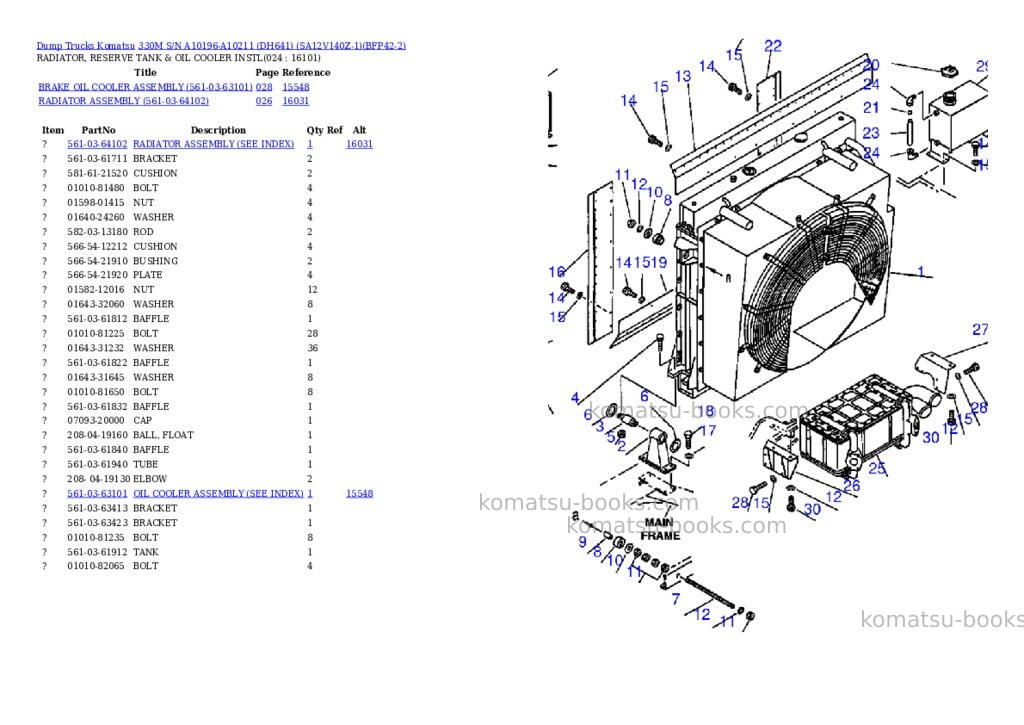
Task: Select part number 561-03-61822
Action: tap(97, 362)
